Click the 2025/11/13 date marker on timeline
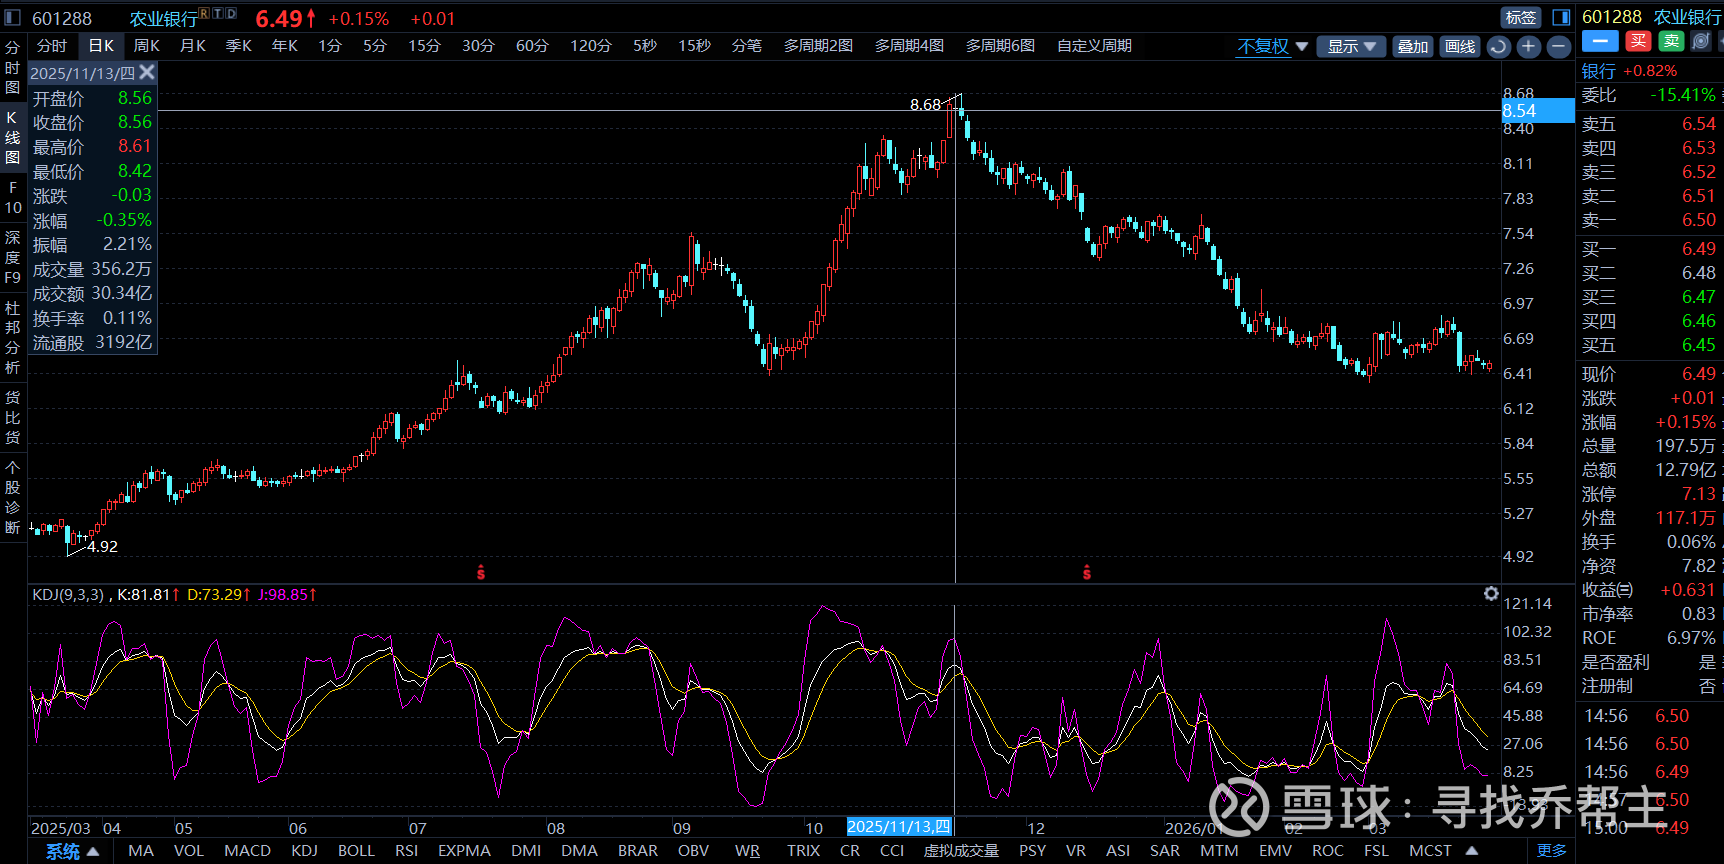Screen dimensions: 1724x864 click(898, 827)
